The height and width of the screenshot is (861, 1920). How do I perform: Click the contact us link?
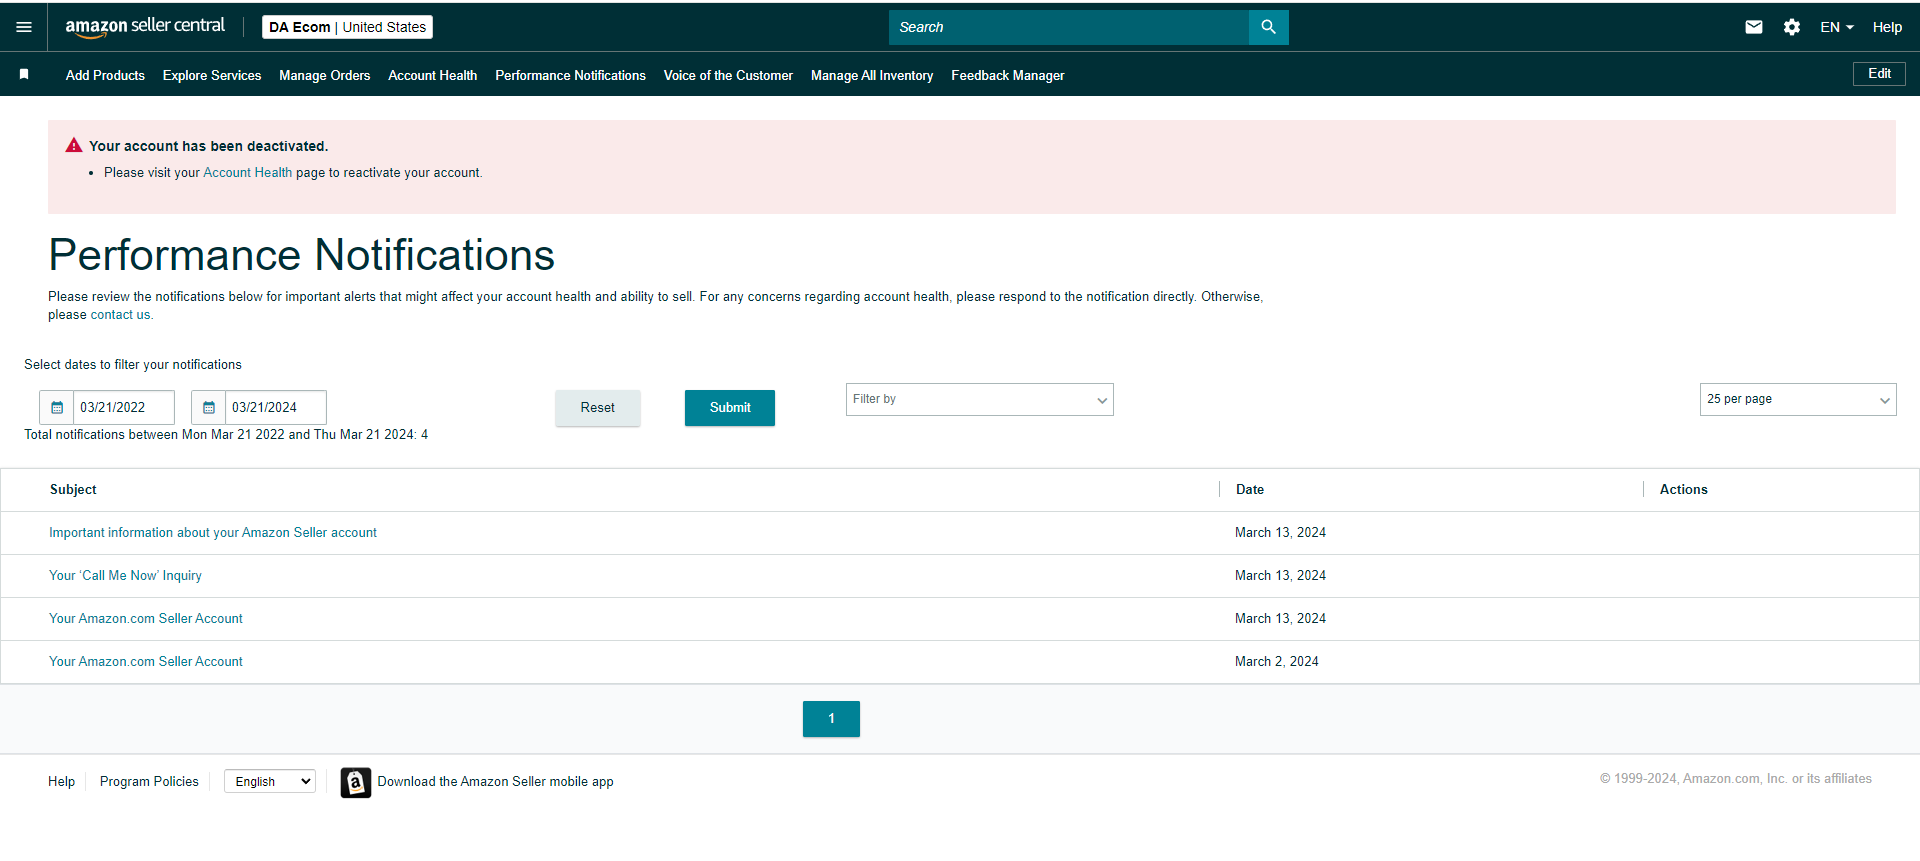[122, 315]
